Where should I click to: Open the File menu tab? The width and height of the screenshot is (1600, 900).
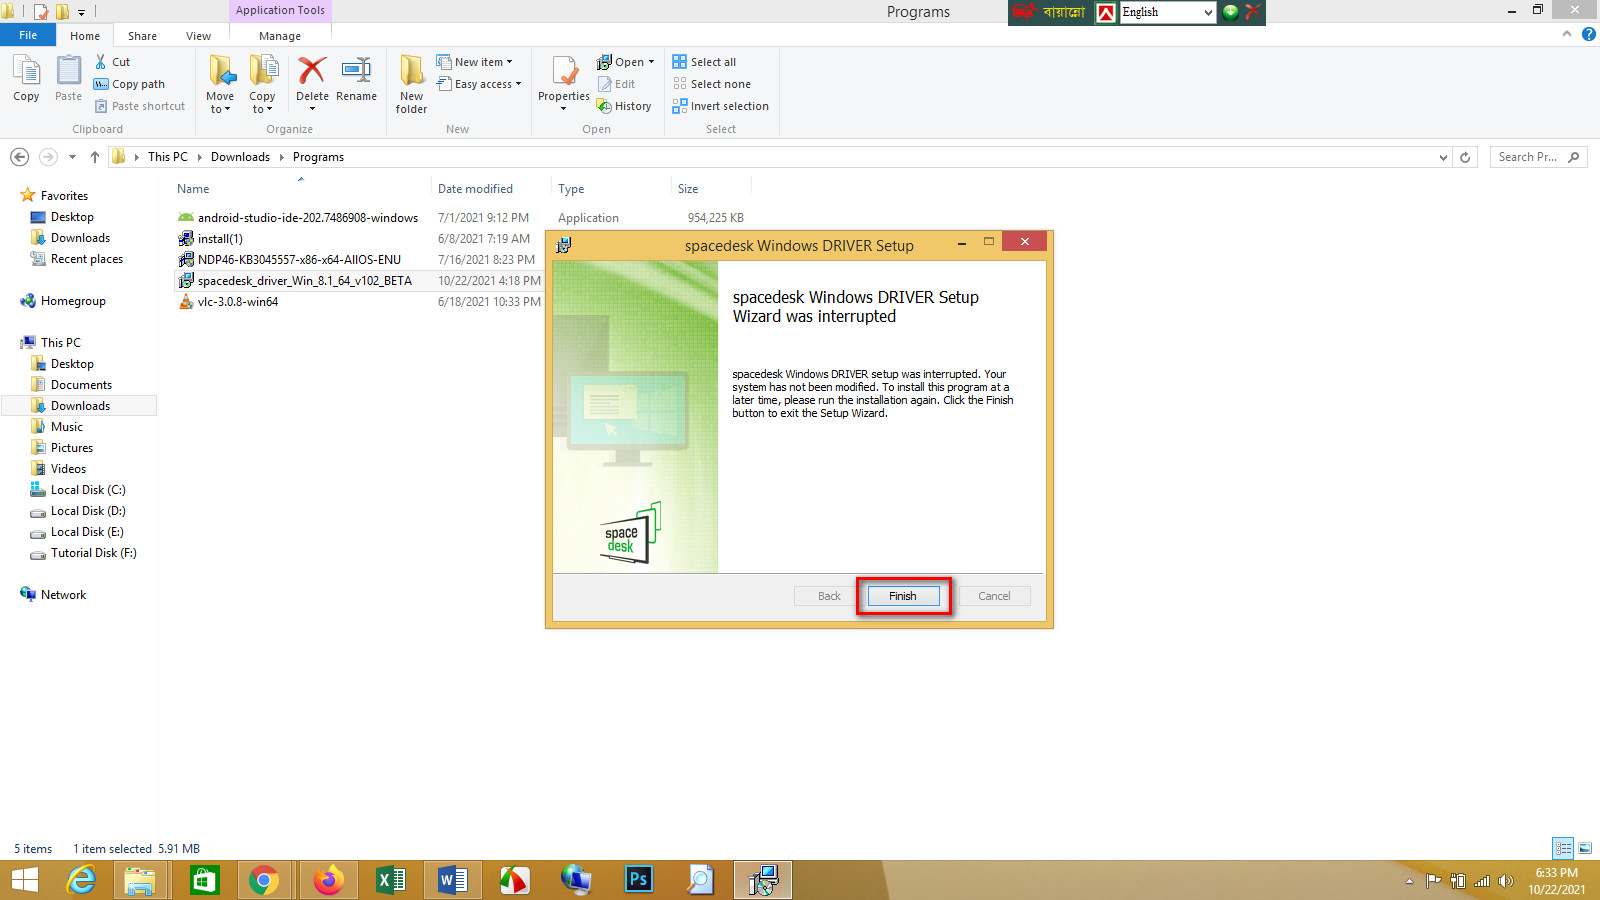[28, 35]
